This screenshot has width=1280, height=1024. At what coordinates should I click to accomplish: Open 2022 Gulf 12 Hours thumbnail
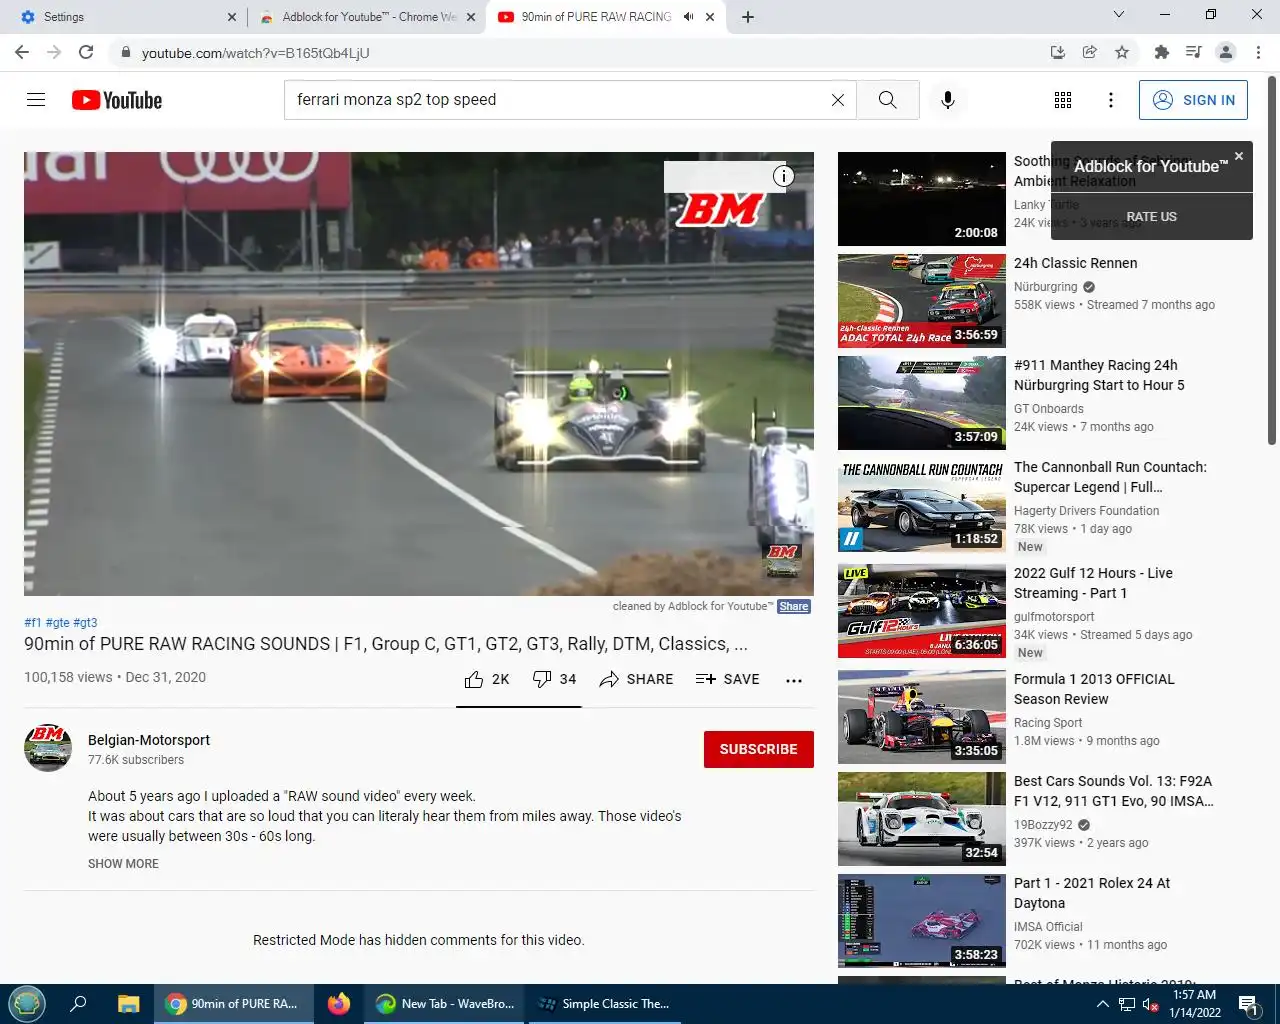click(922, 611)
